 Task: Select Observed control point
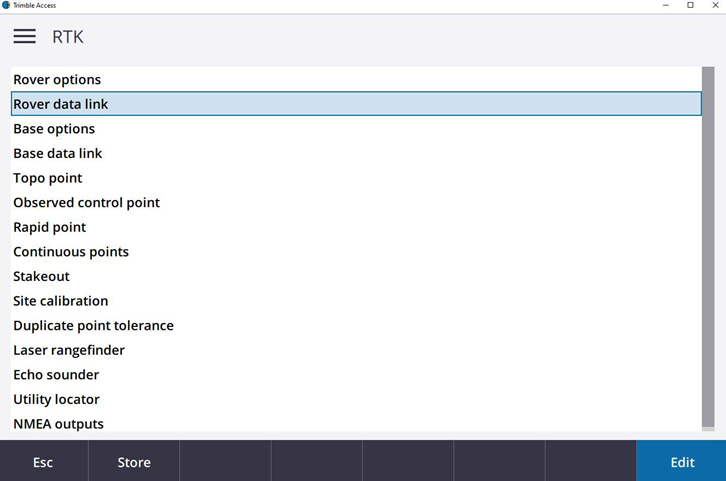86,203
